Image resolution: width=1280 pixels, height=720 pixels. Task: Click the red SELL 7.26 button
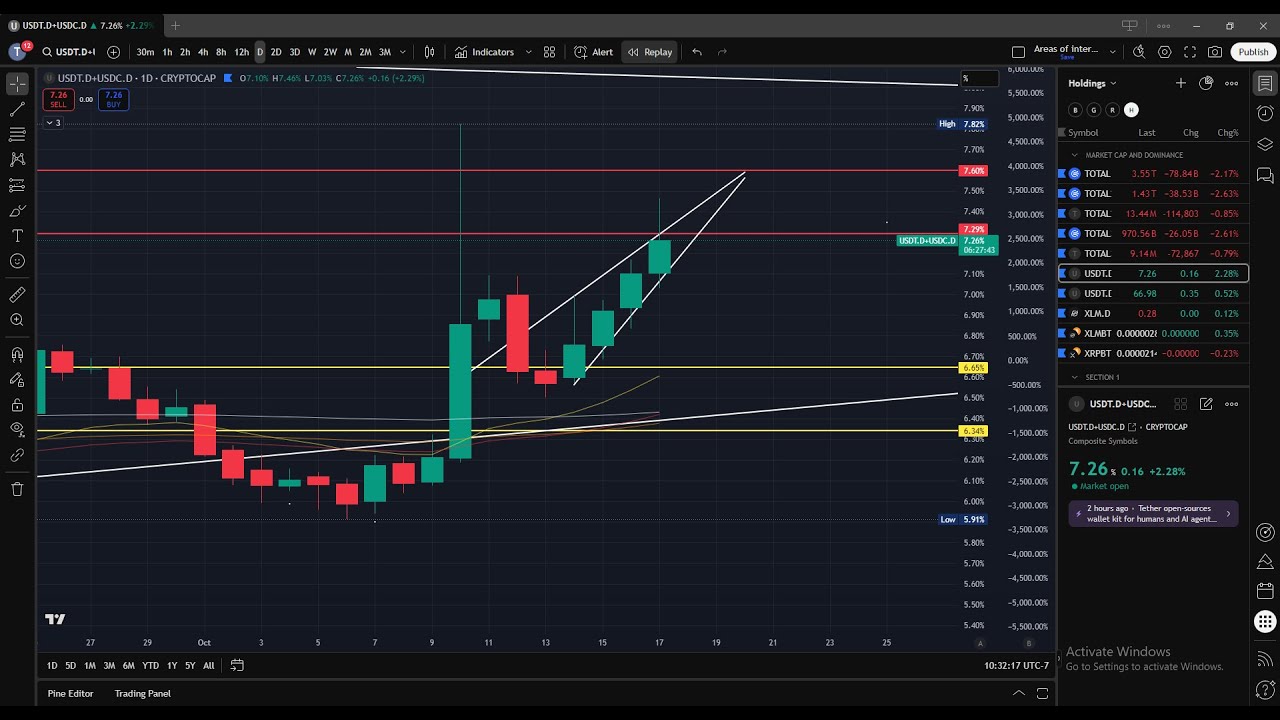tap(58, 99)
